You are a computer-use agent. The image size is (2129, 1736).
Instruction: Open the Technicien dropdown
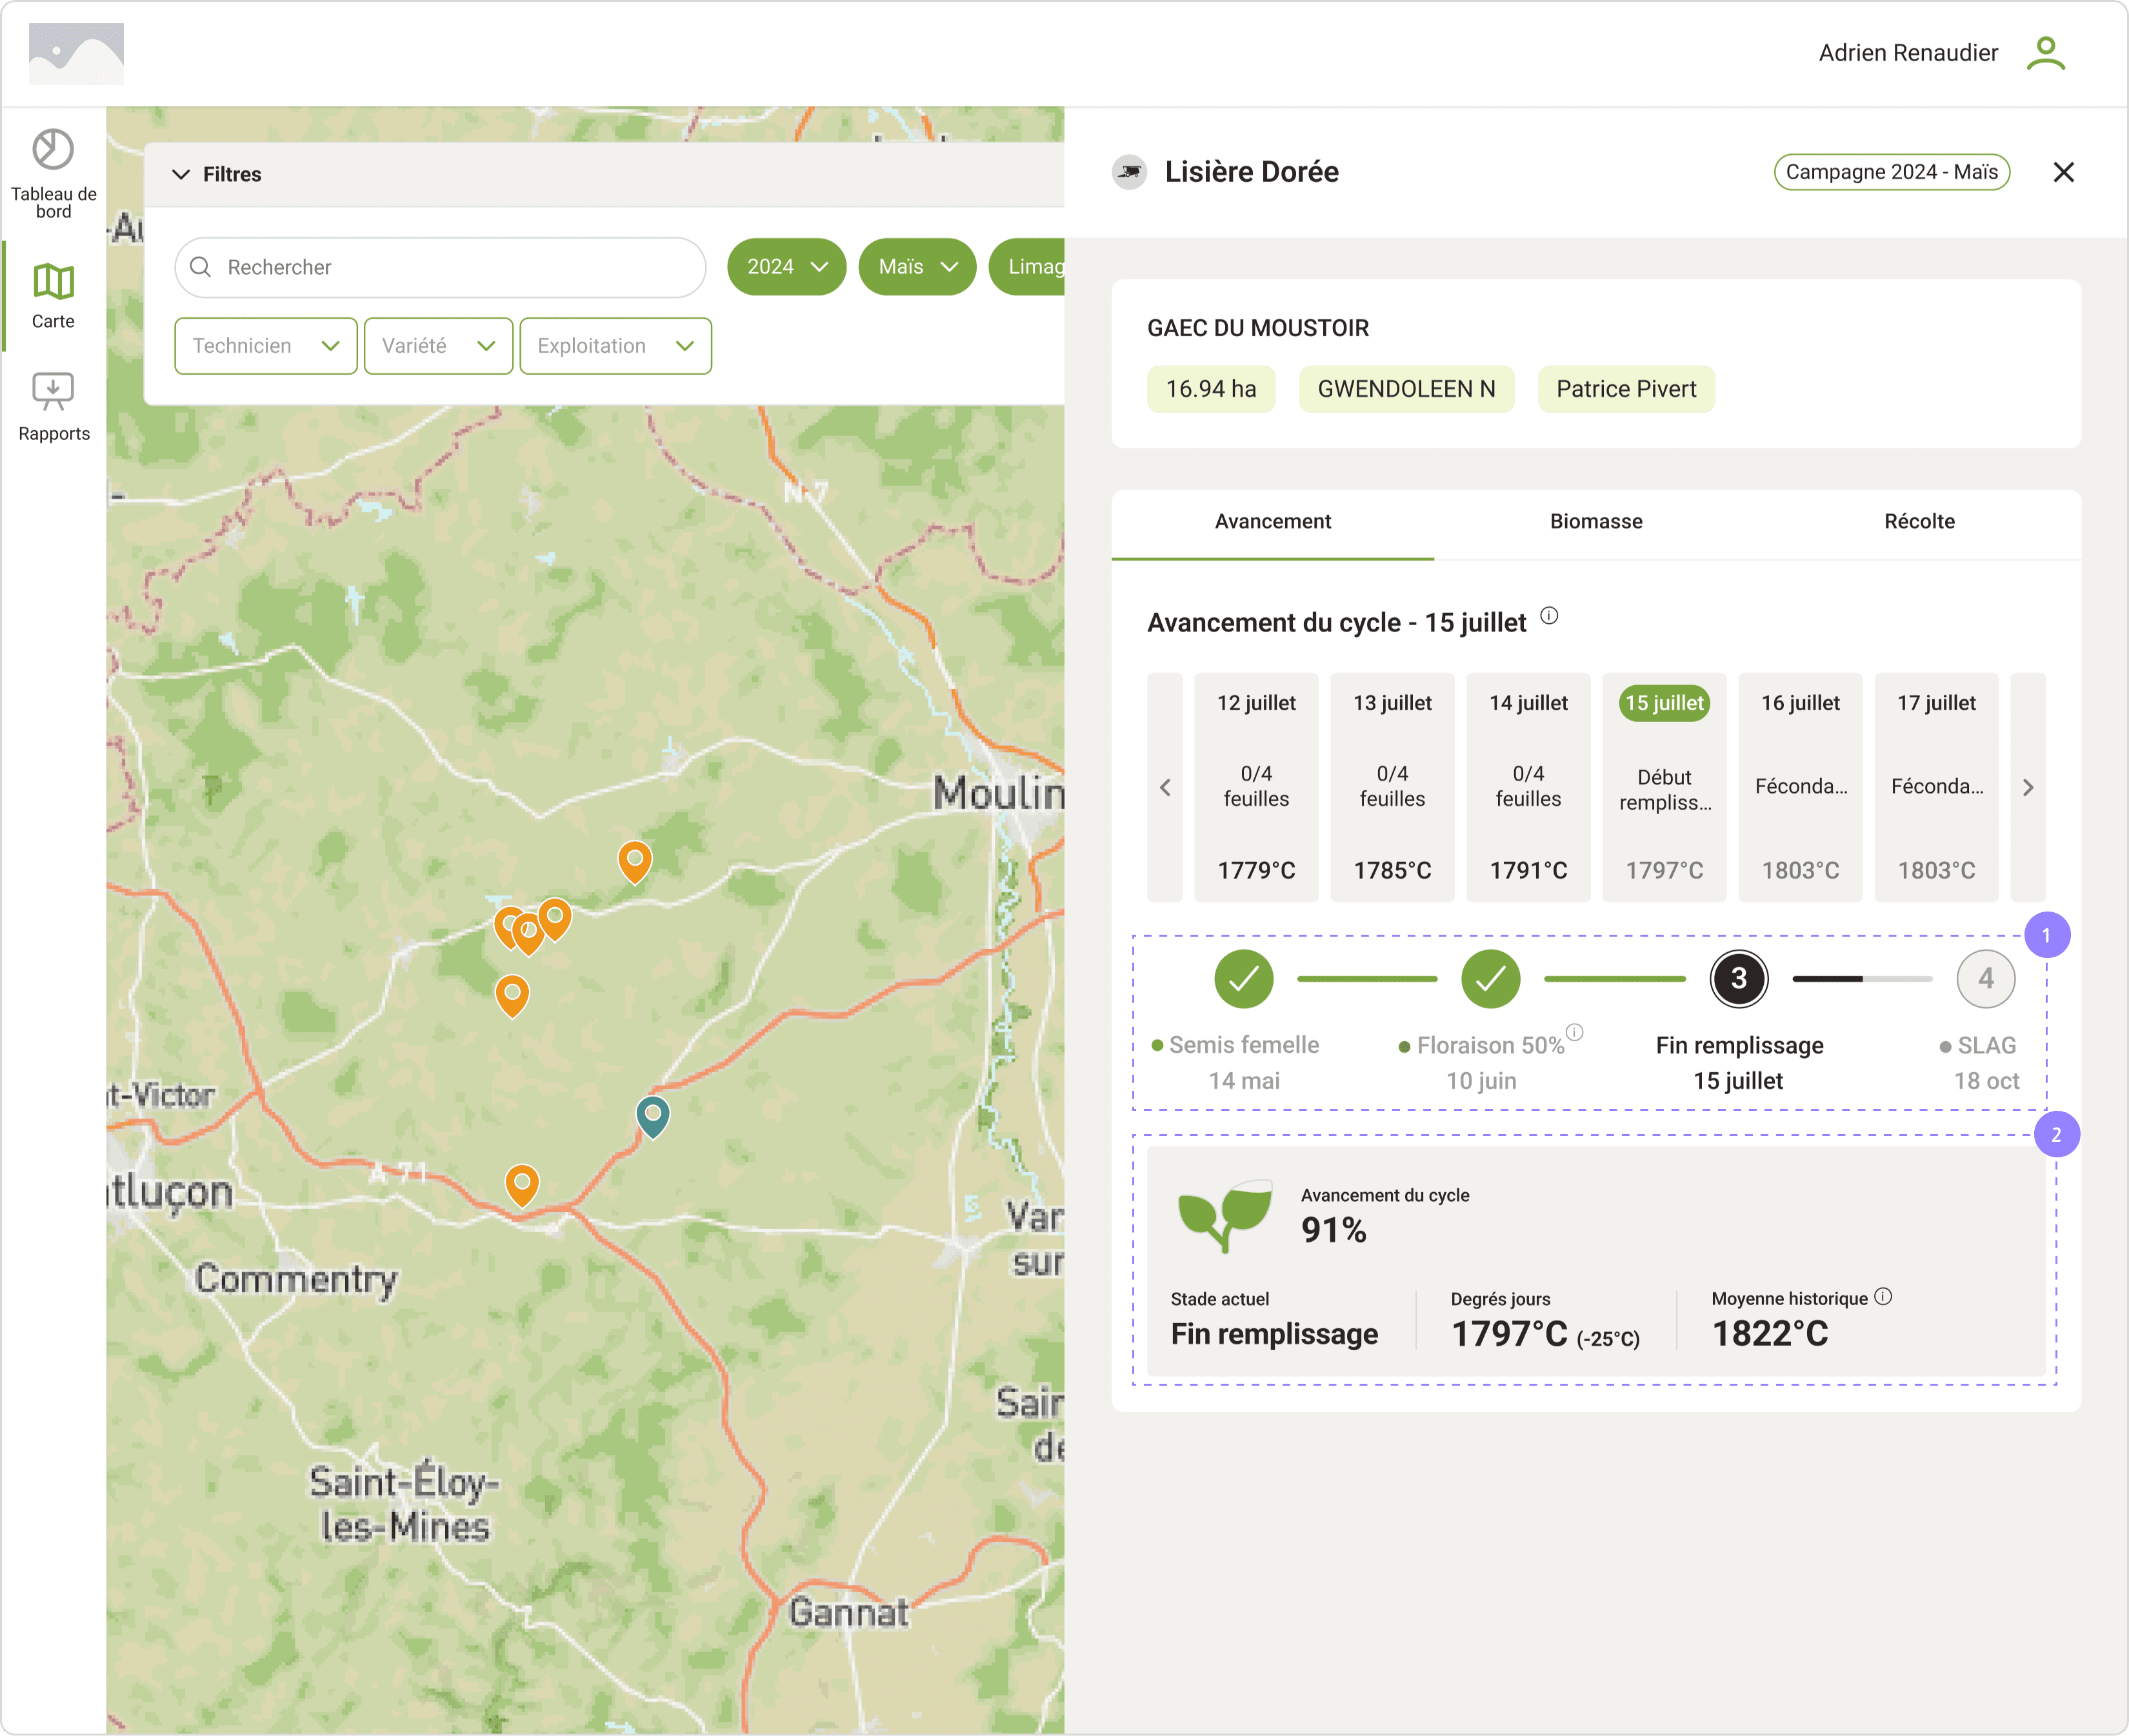click(266, 346)
